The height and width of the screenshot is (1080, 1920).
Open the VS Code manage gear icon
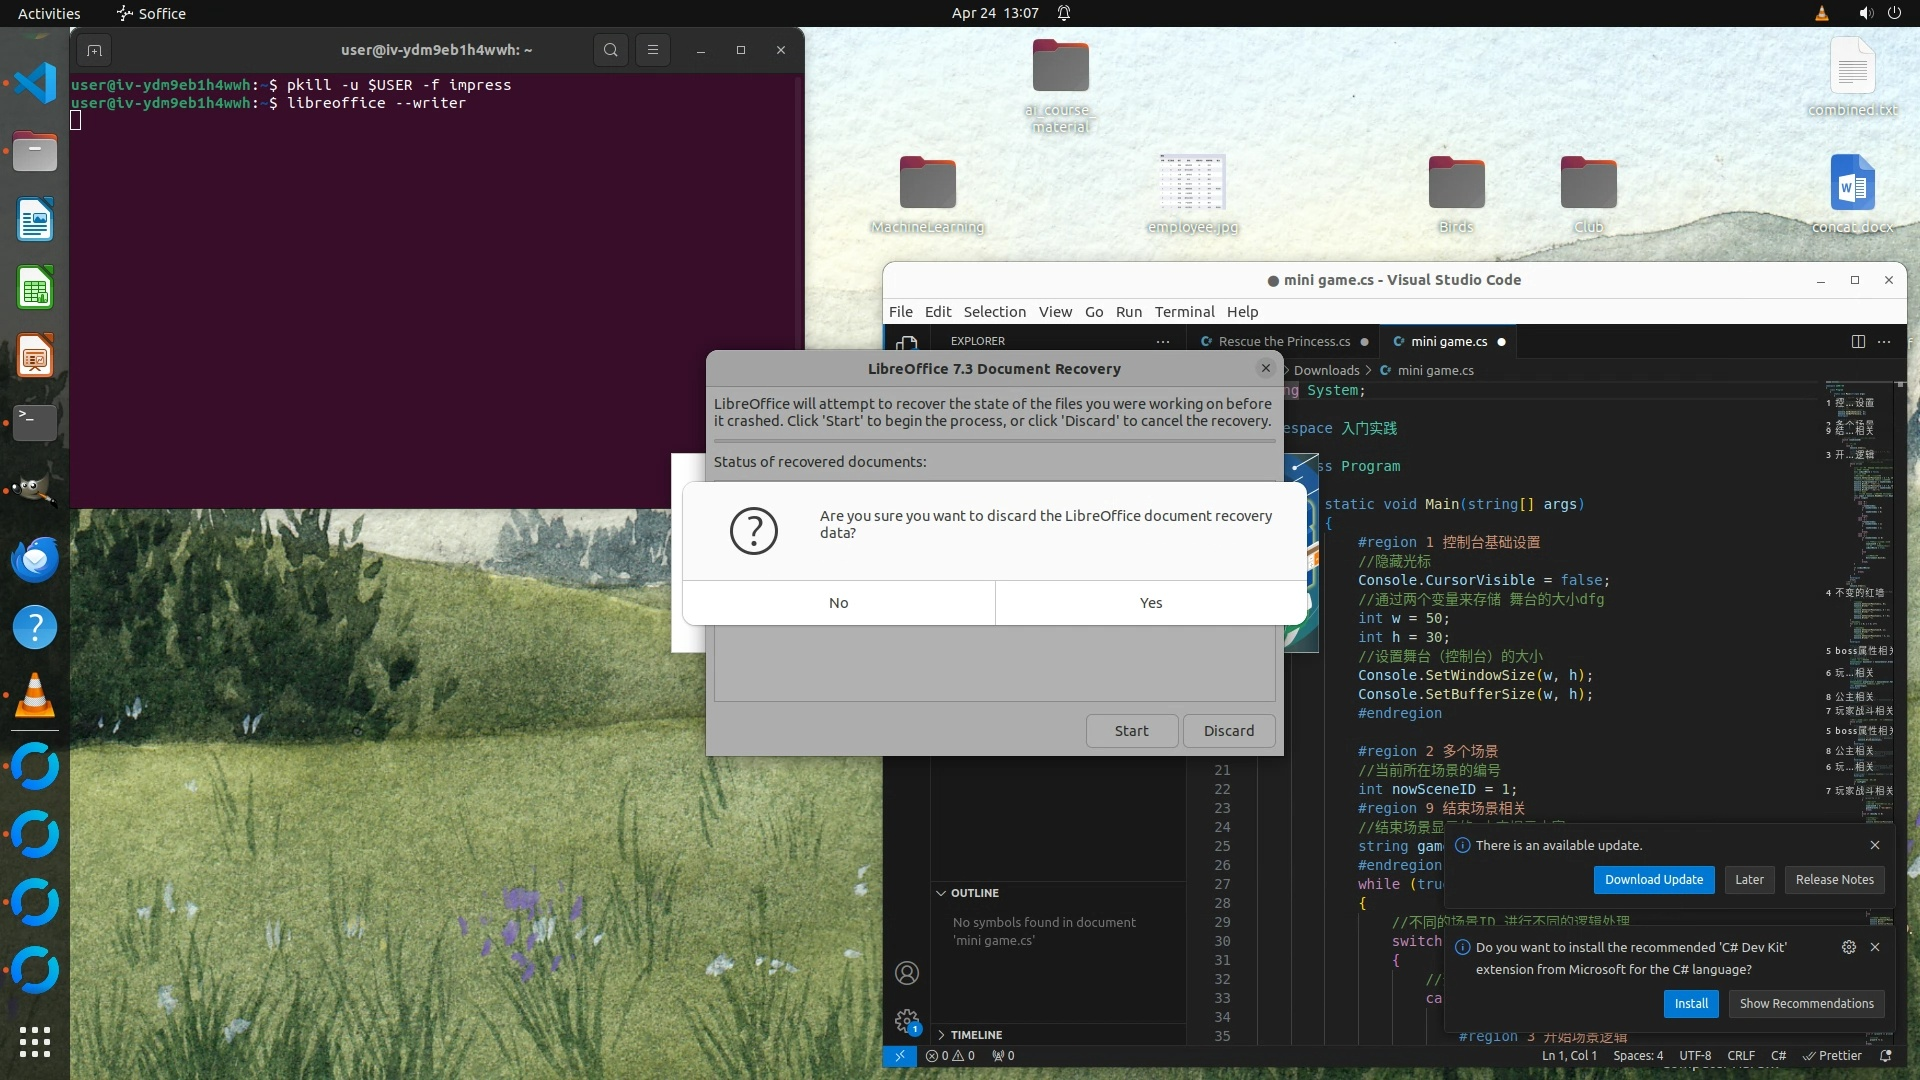coord(907,1021)
